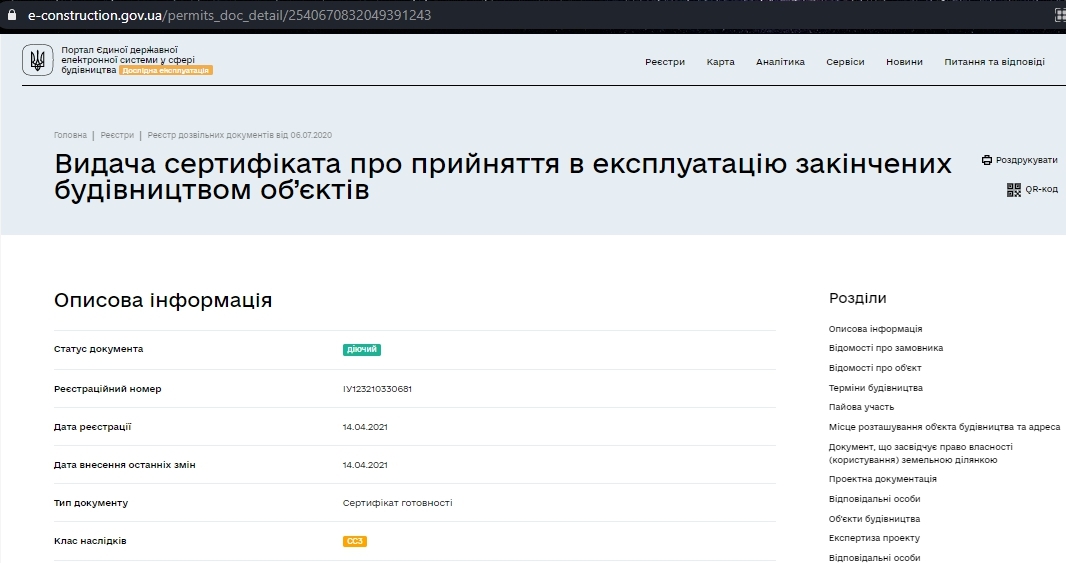1066x563 pixels.
Task: Open the Сервіси menu item
Action: [x=845, y=62]
